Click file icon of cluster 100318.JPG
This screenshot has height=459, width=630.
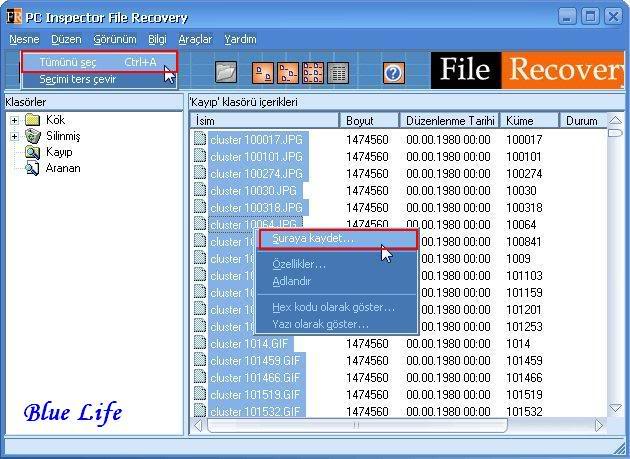coord(200,207)
